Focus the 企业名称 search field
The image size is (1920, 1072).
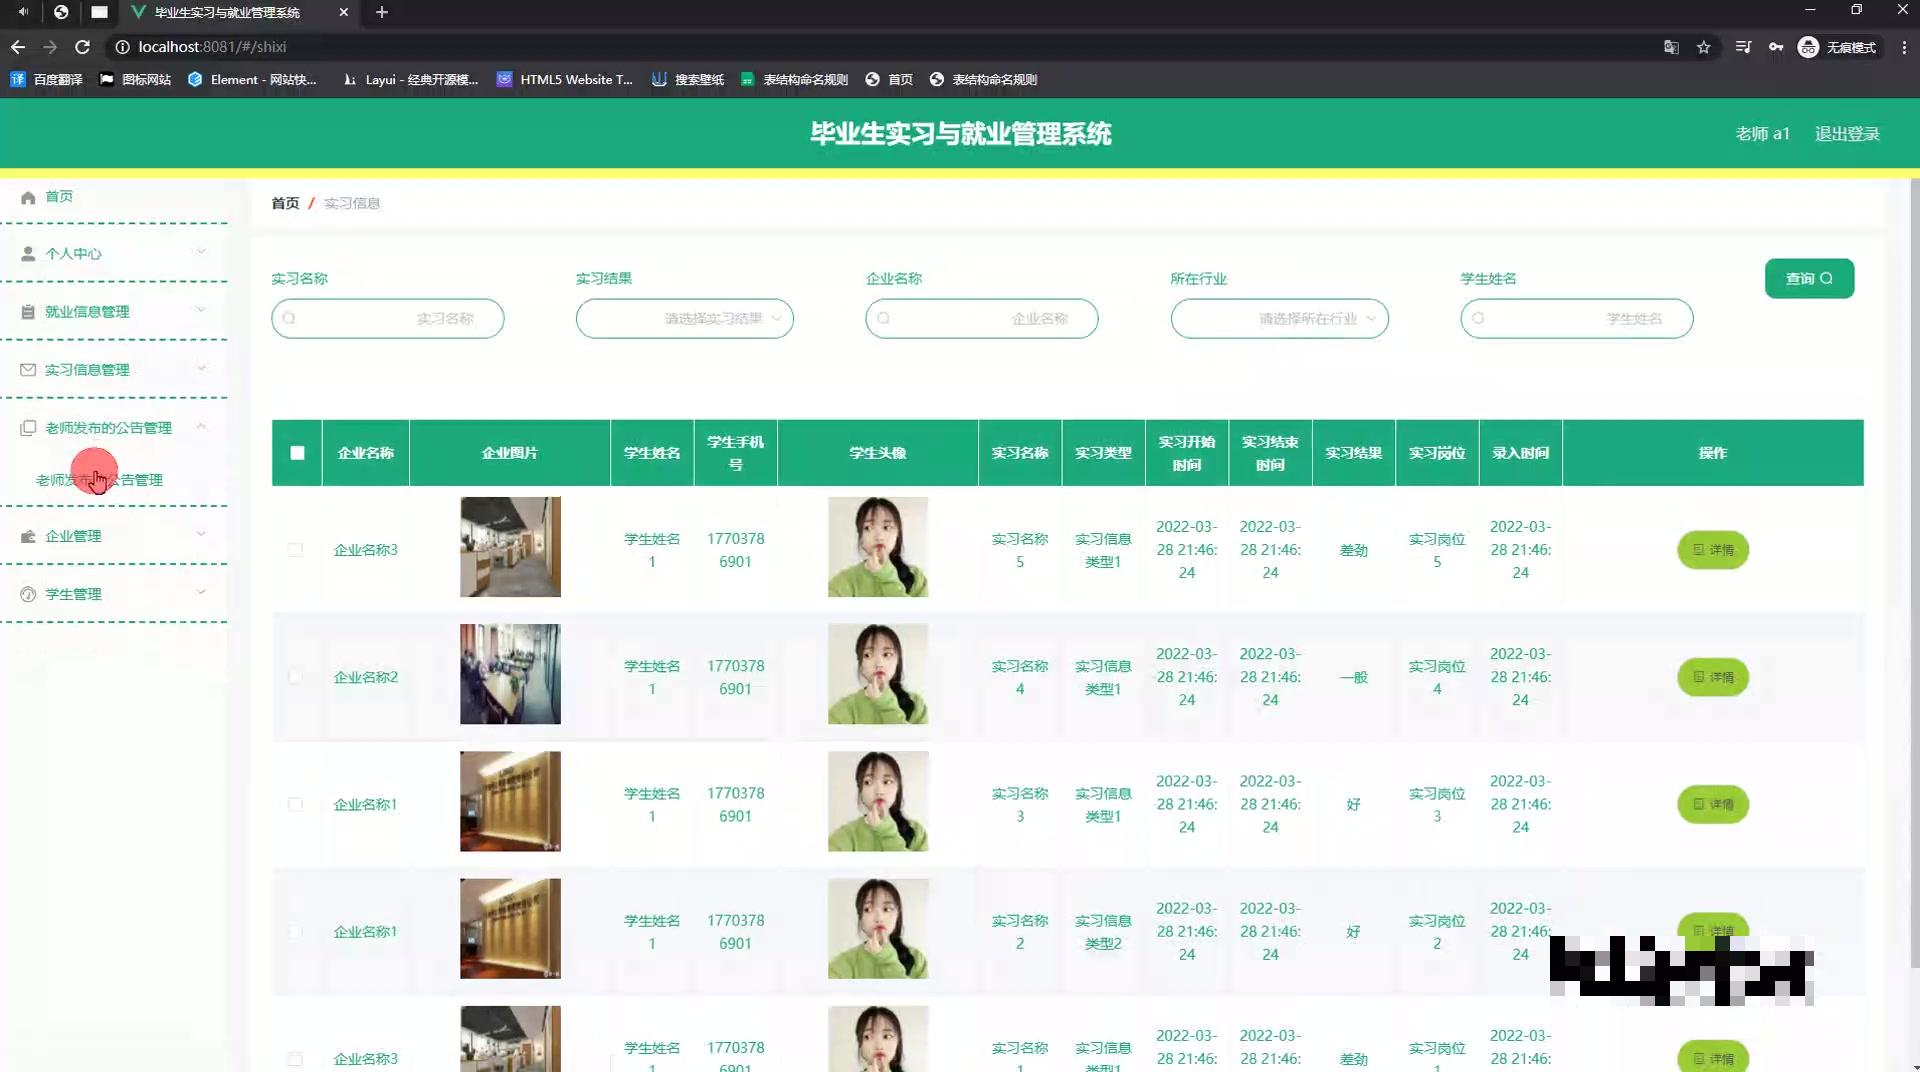pyautogui.click(x=981, y=318)
